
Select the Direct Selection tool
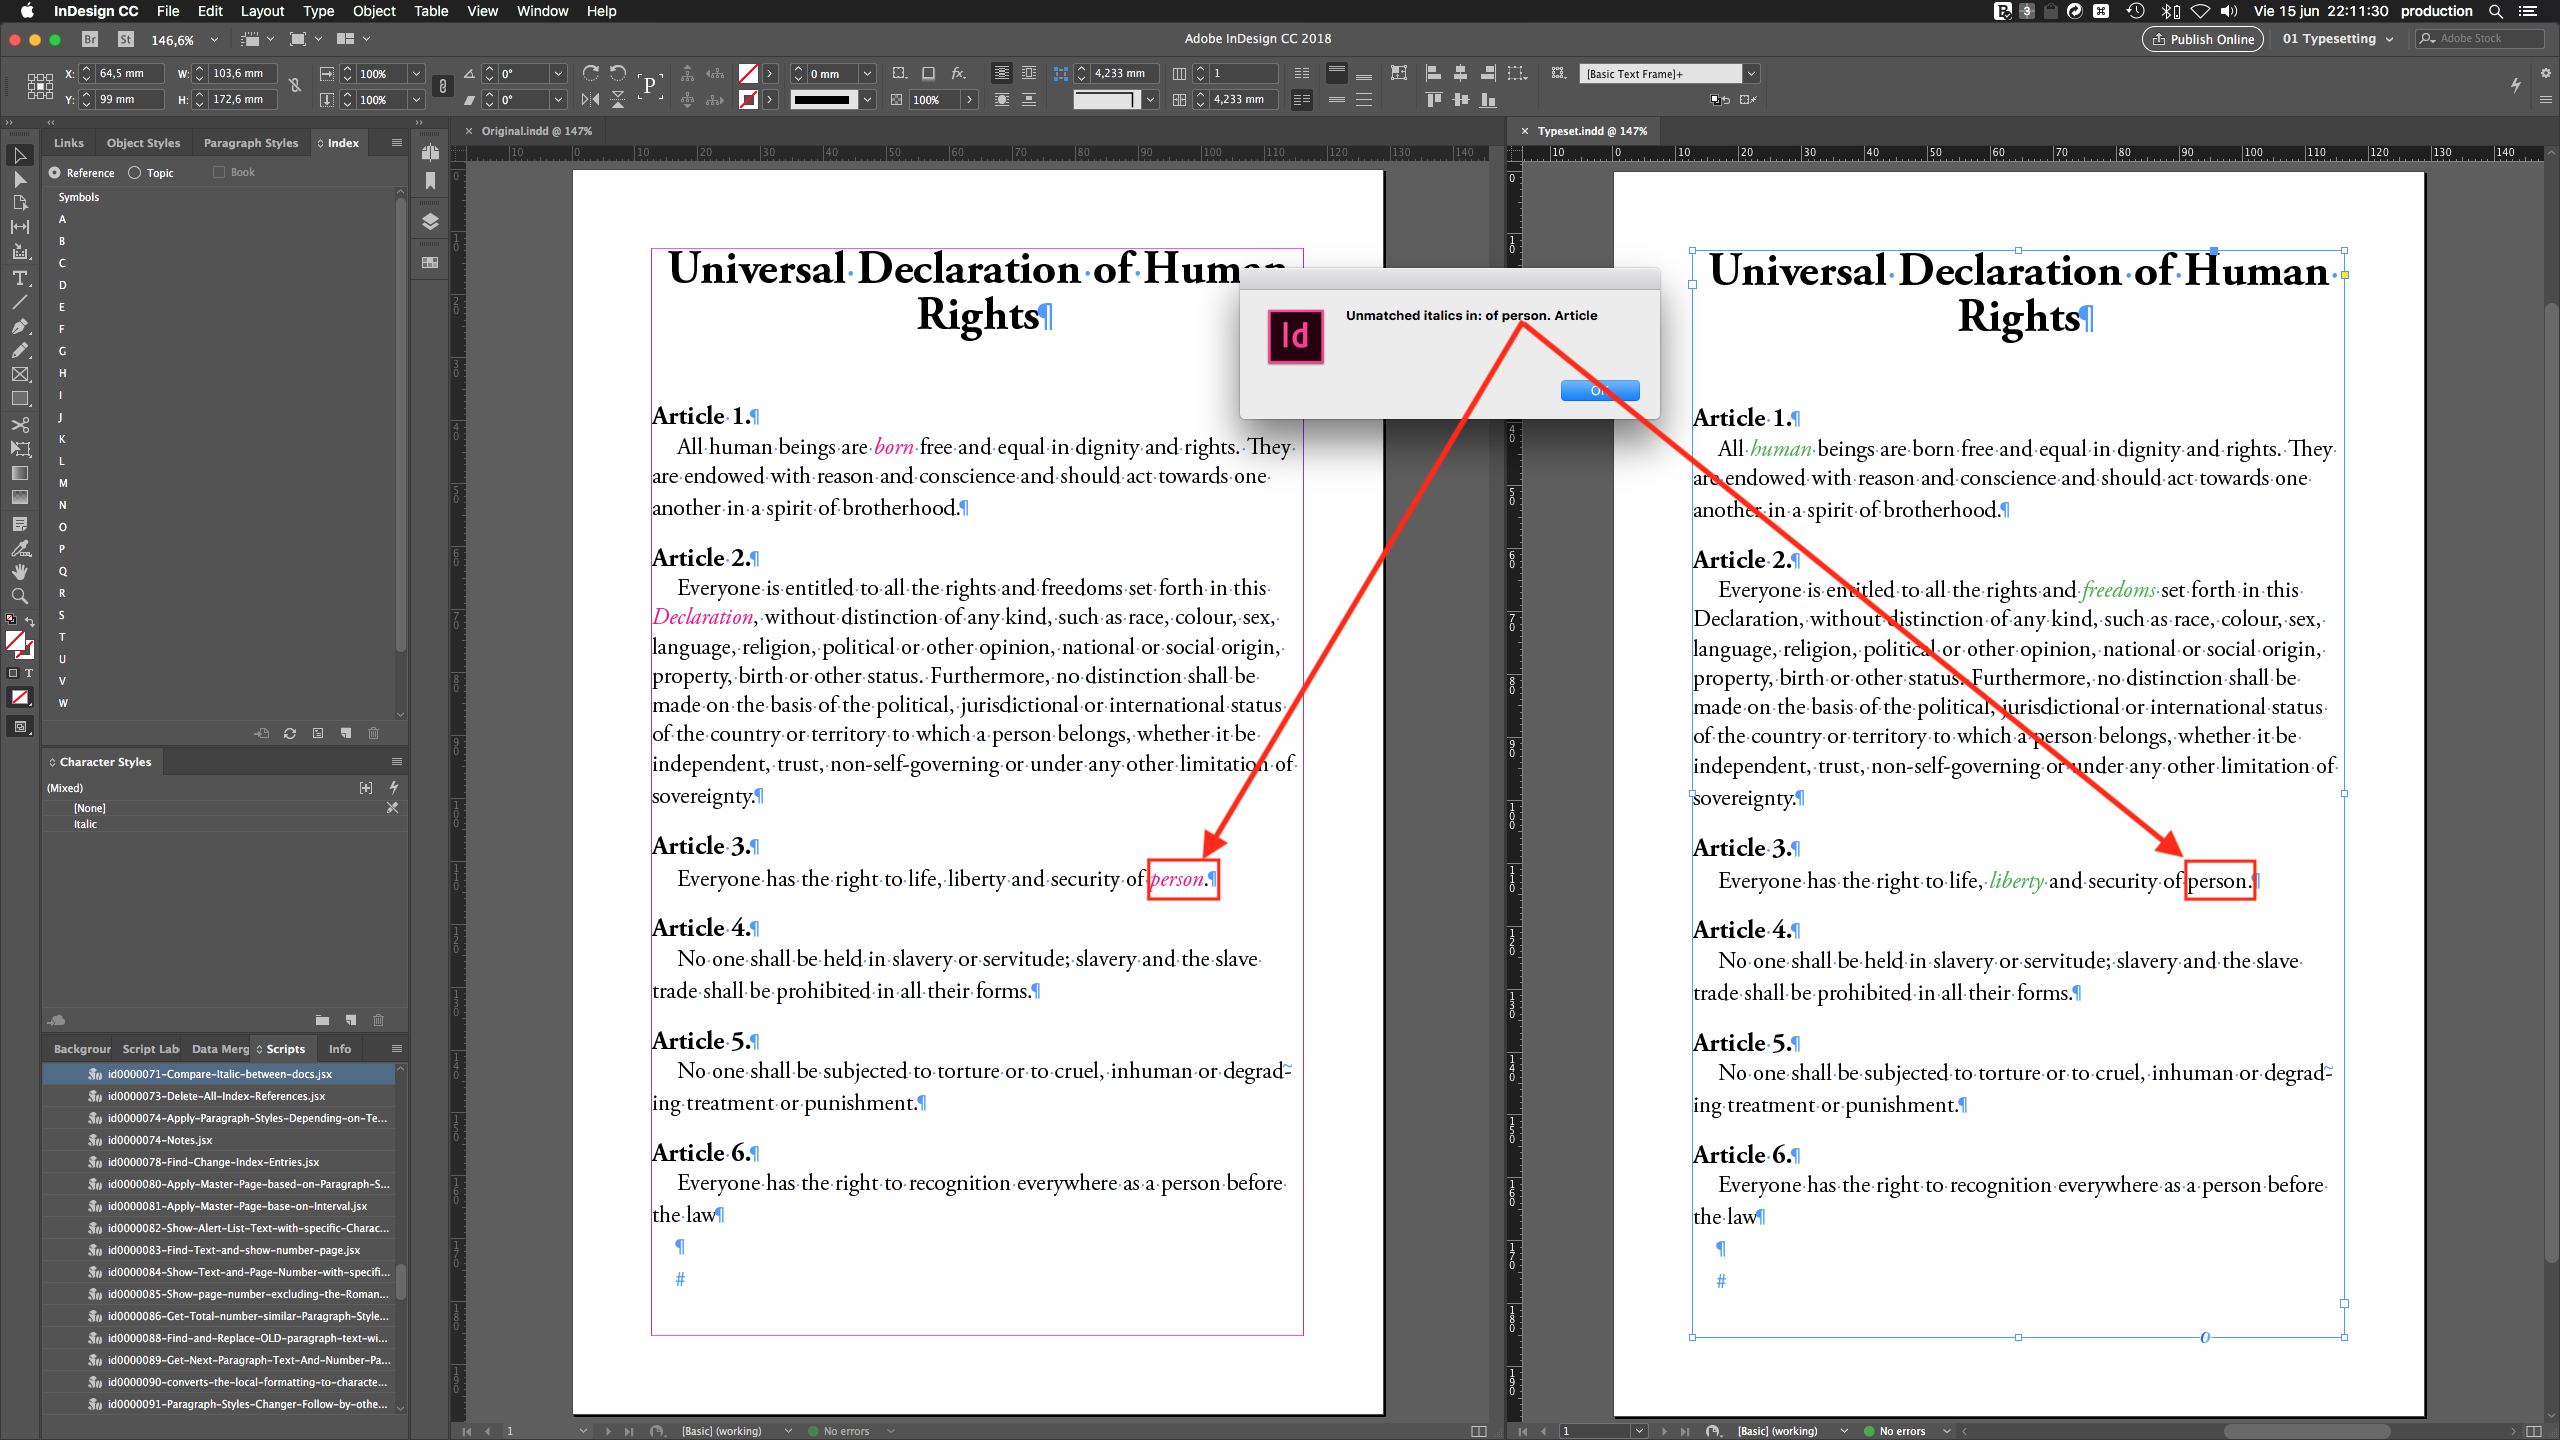coord(19,179)
